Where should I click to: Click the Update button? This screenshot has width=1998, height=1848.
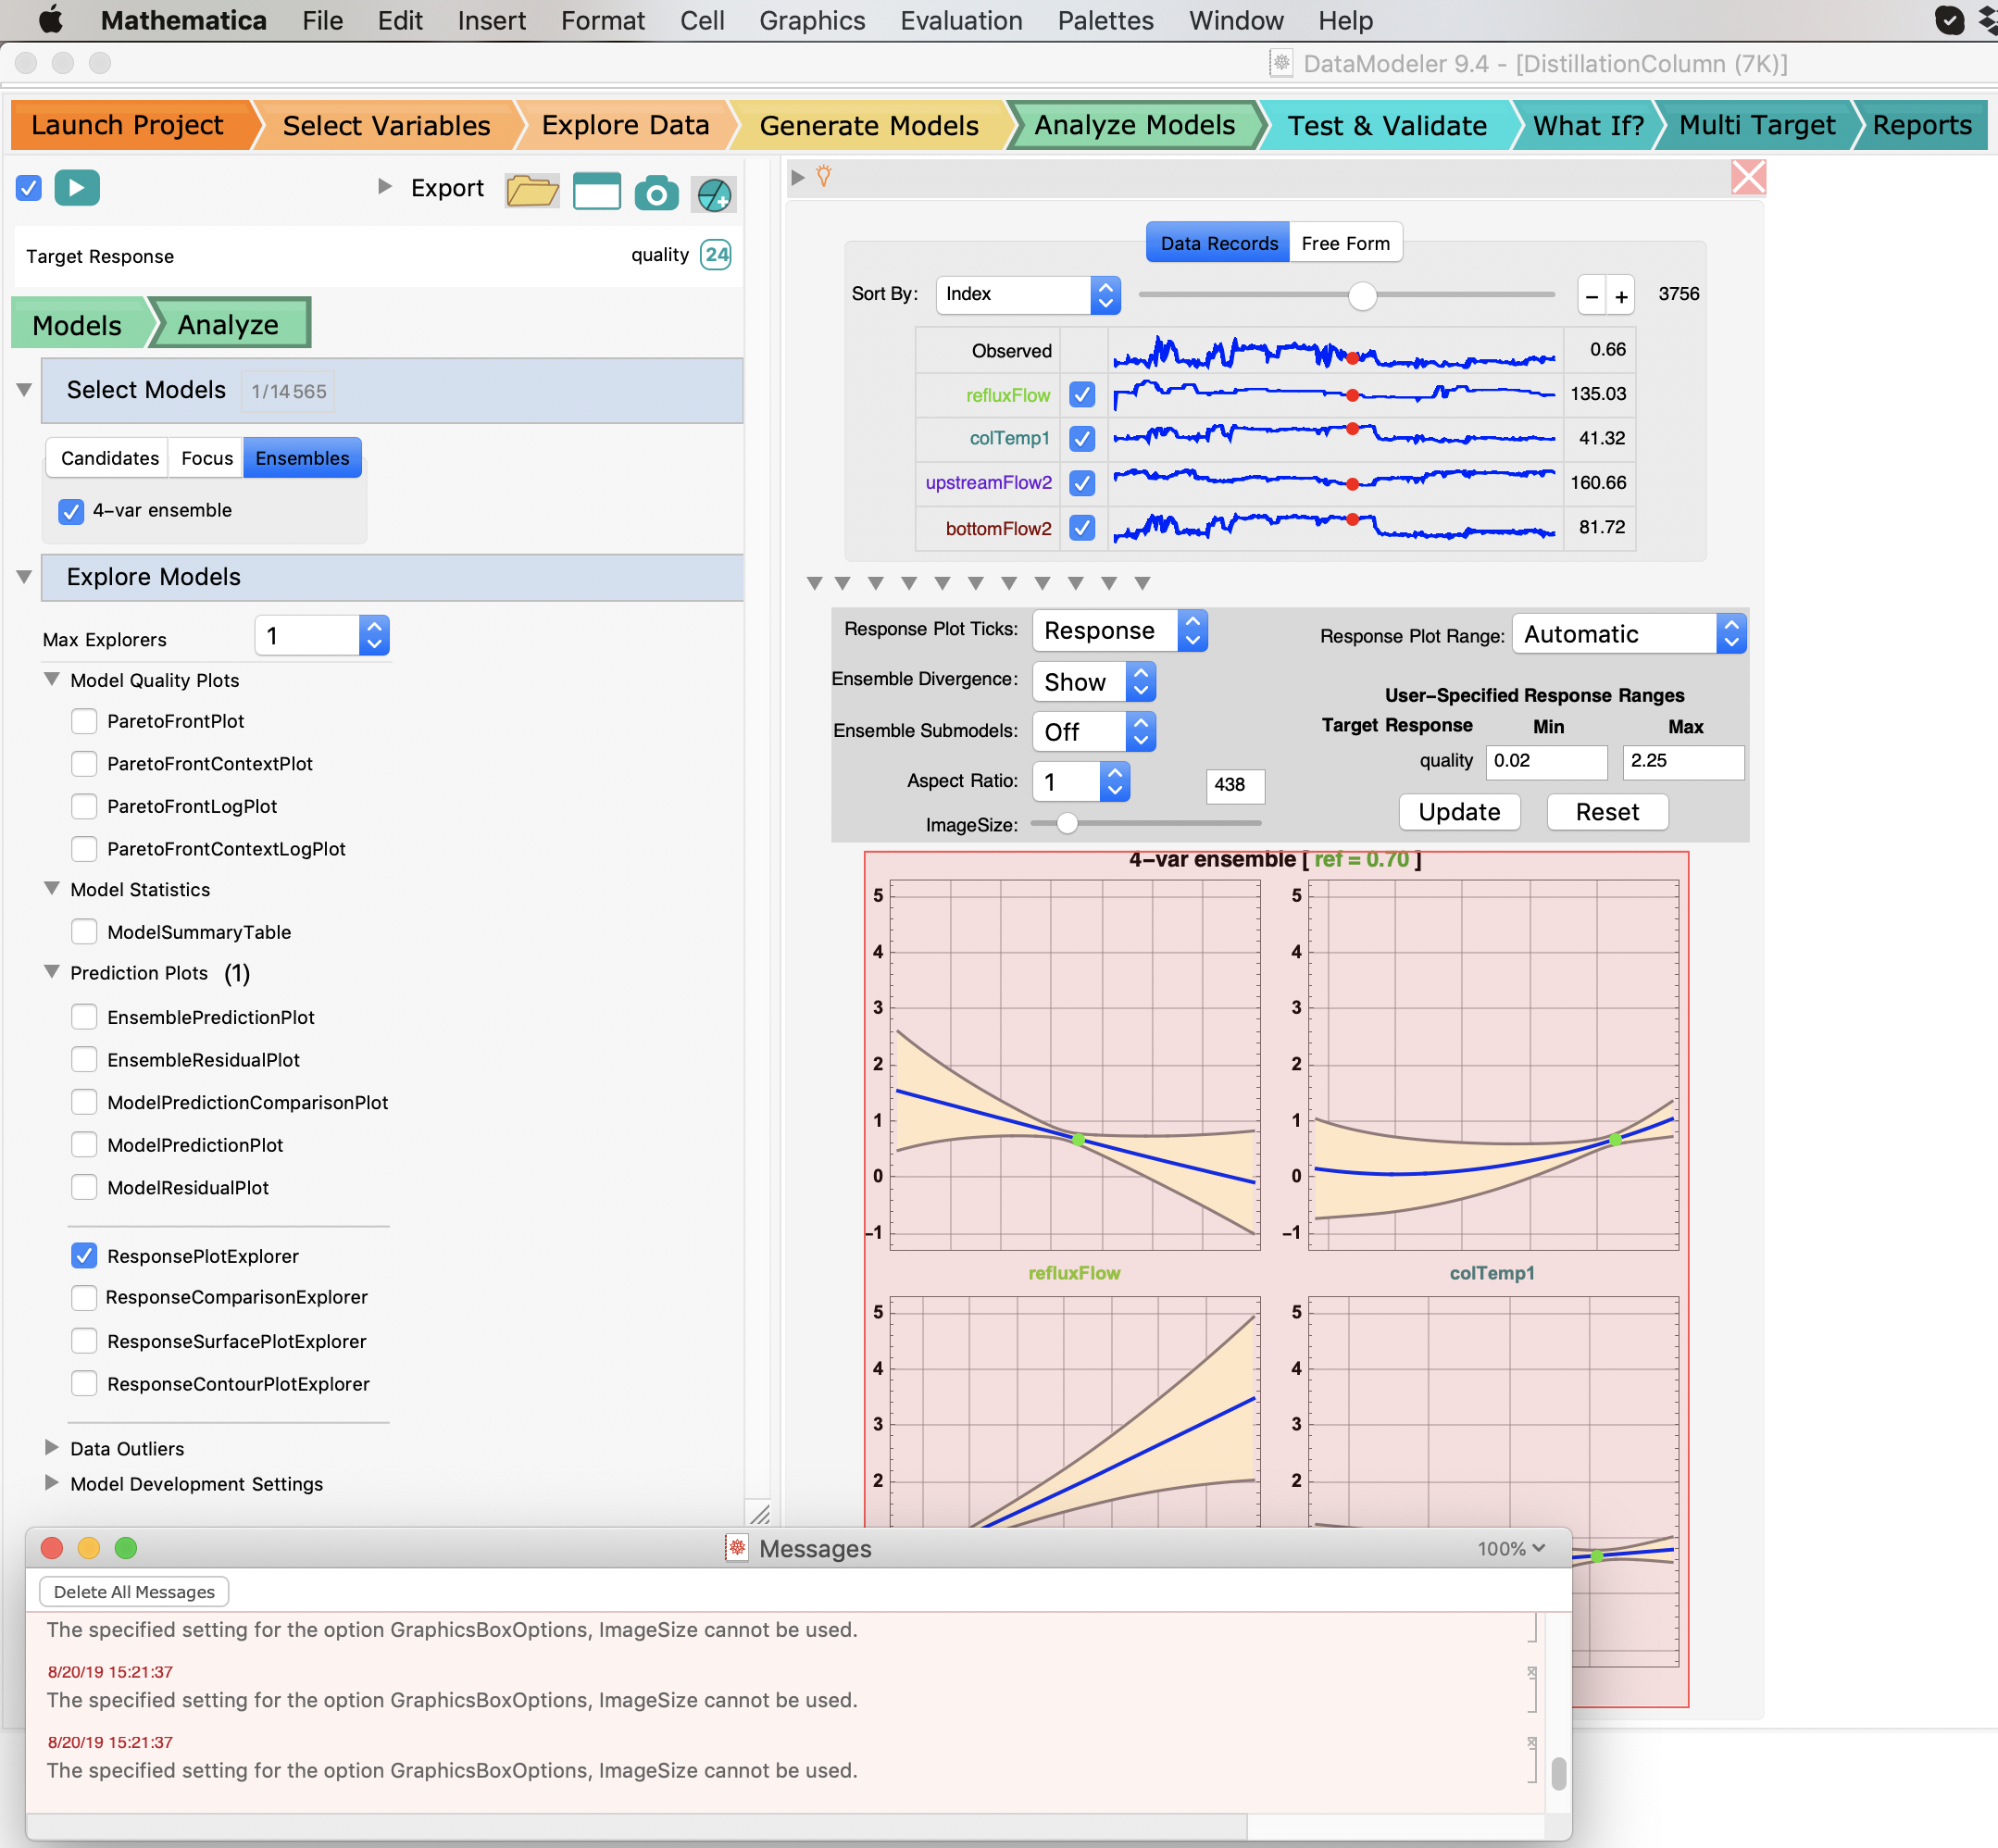click(x=1459, y=812)
